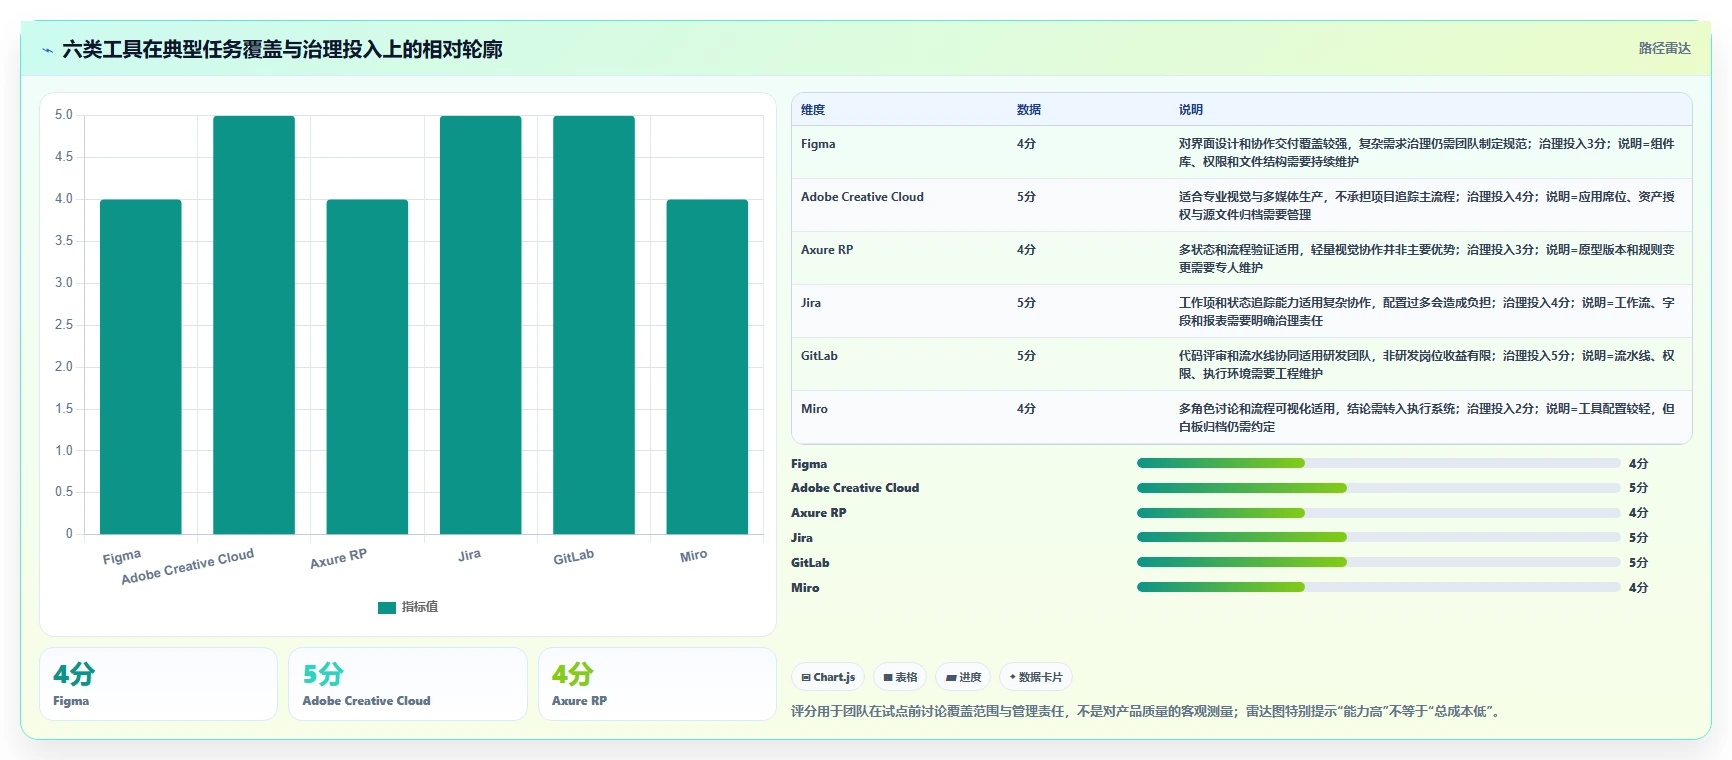Click the Miro x-axis label under the chart
Image resolution: width=1732 pixels, height=760 pixels.
tap(694, 556)
